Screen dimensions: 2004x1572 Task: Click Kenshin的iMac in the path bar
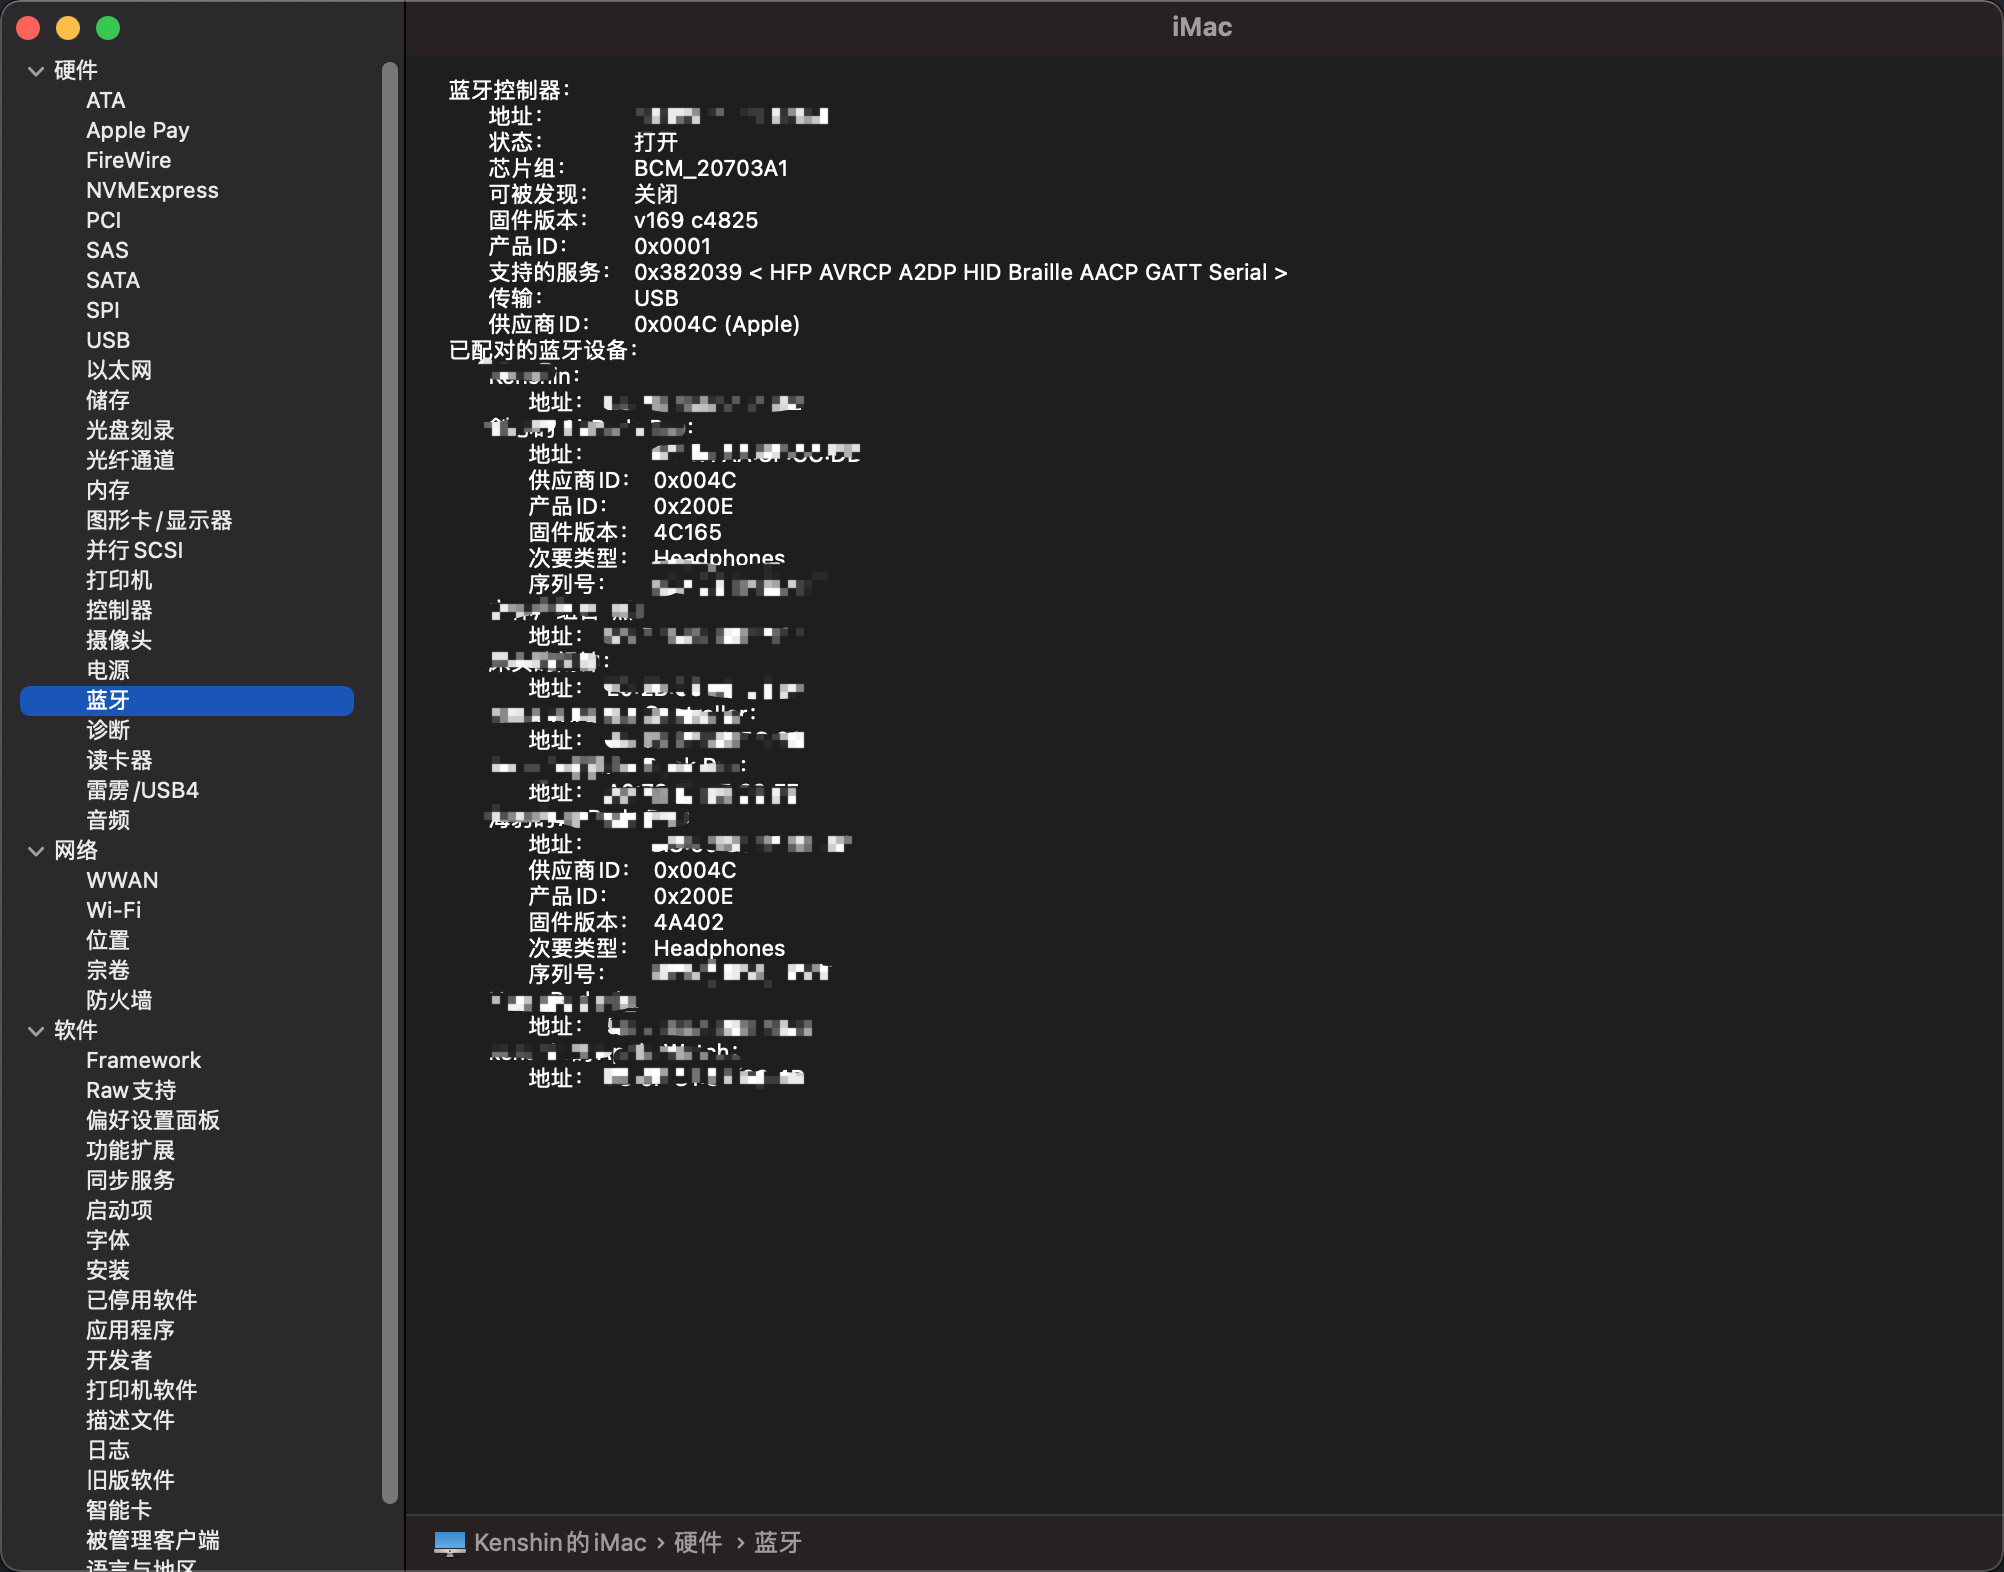pos(560,1543)
